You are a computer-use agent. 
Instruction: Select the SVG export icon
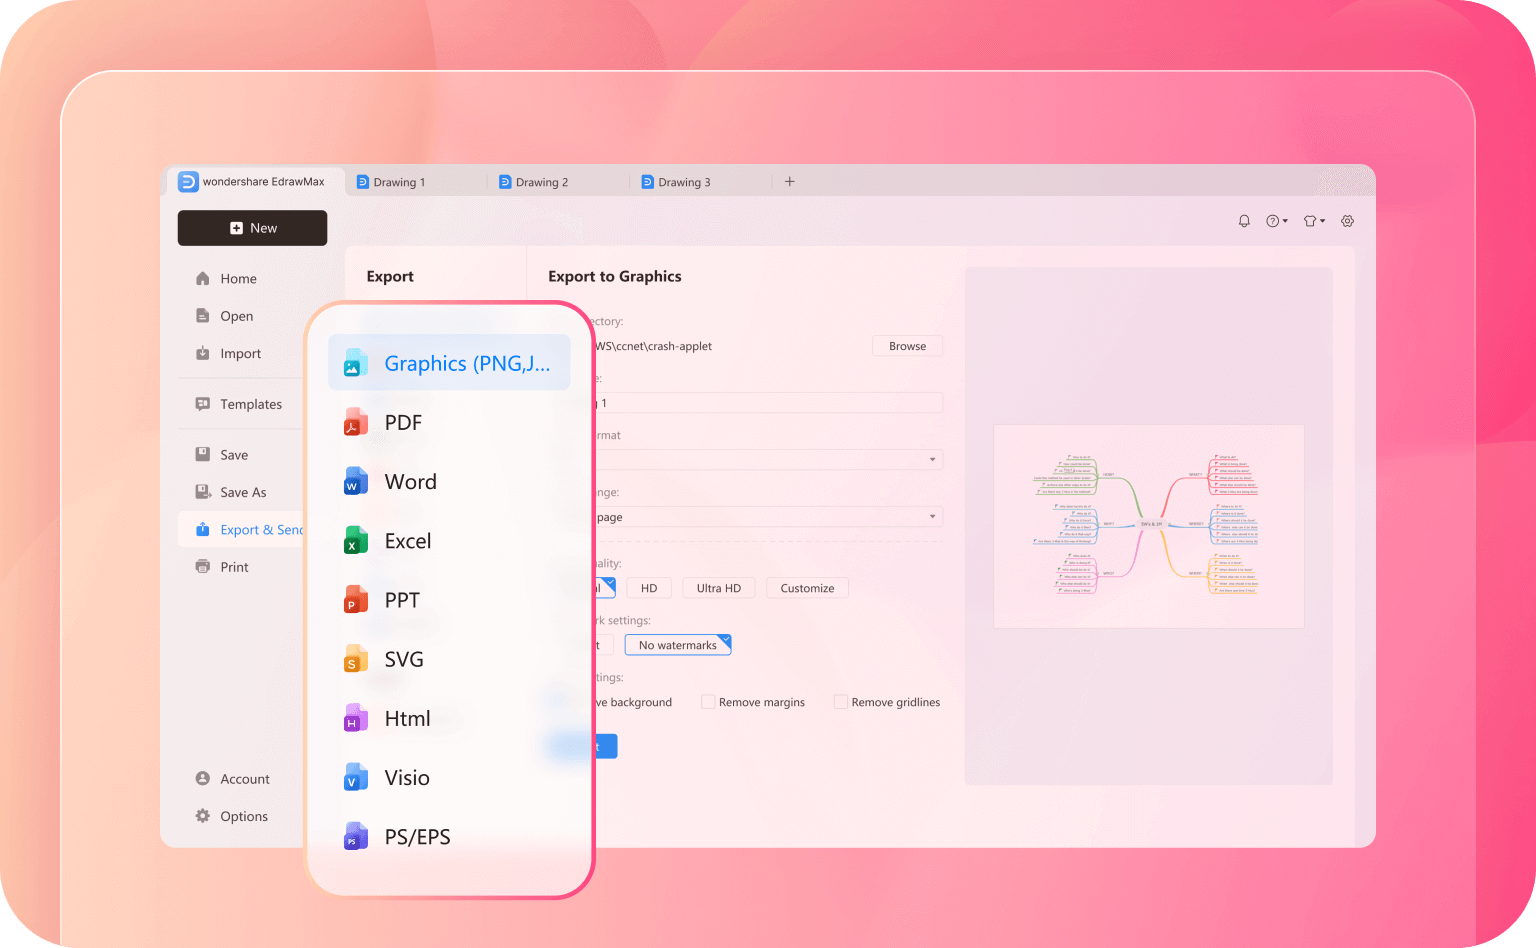[354, 659]
